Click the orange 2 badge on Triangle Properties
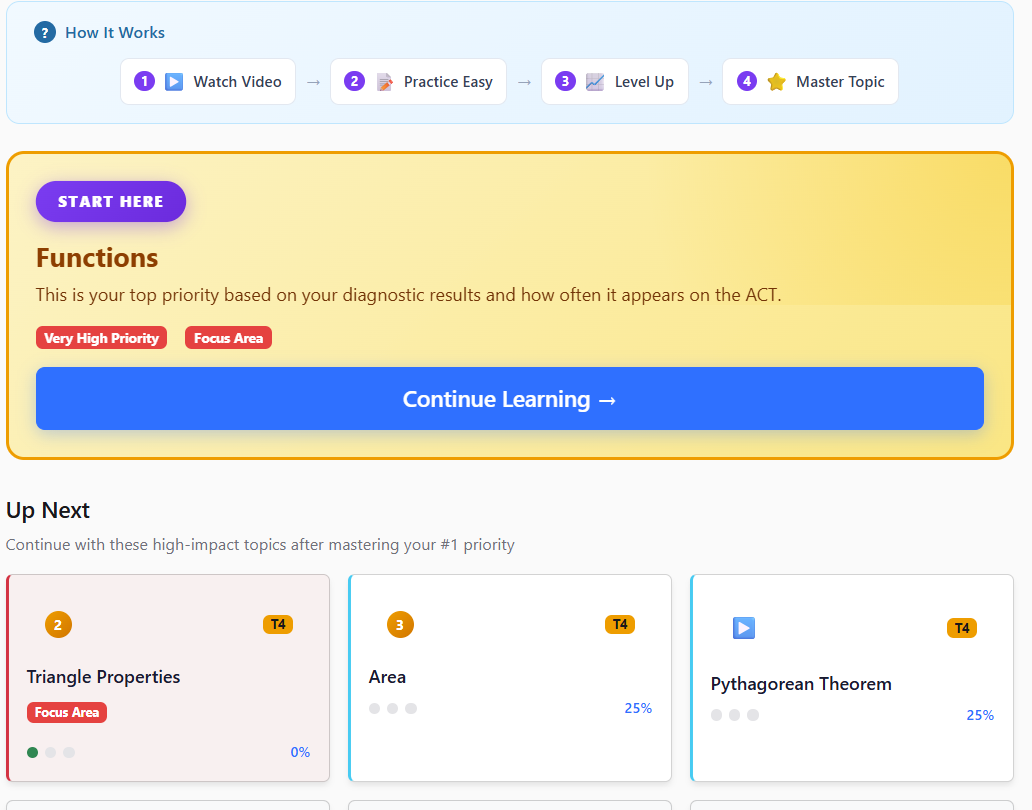The height and width of the screenshot is (810, 1032). tap(58, 624)
